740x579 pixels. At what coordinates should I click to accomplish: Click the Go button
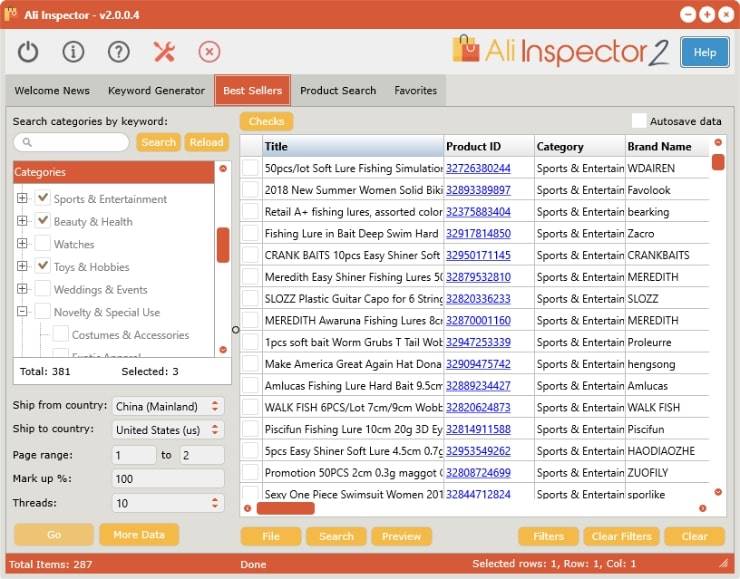[54, 535]
